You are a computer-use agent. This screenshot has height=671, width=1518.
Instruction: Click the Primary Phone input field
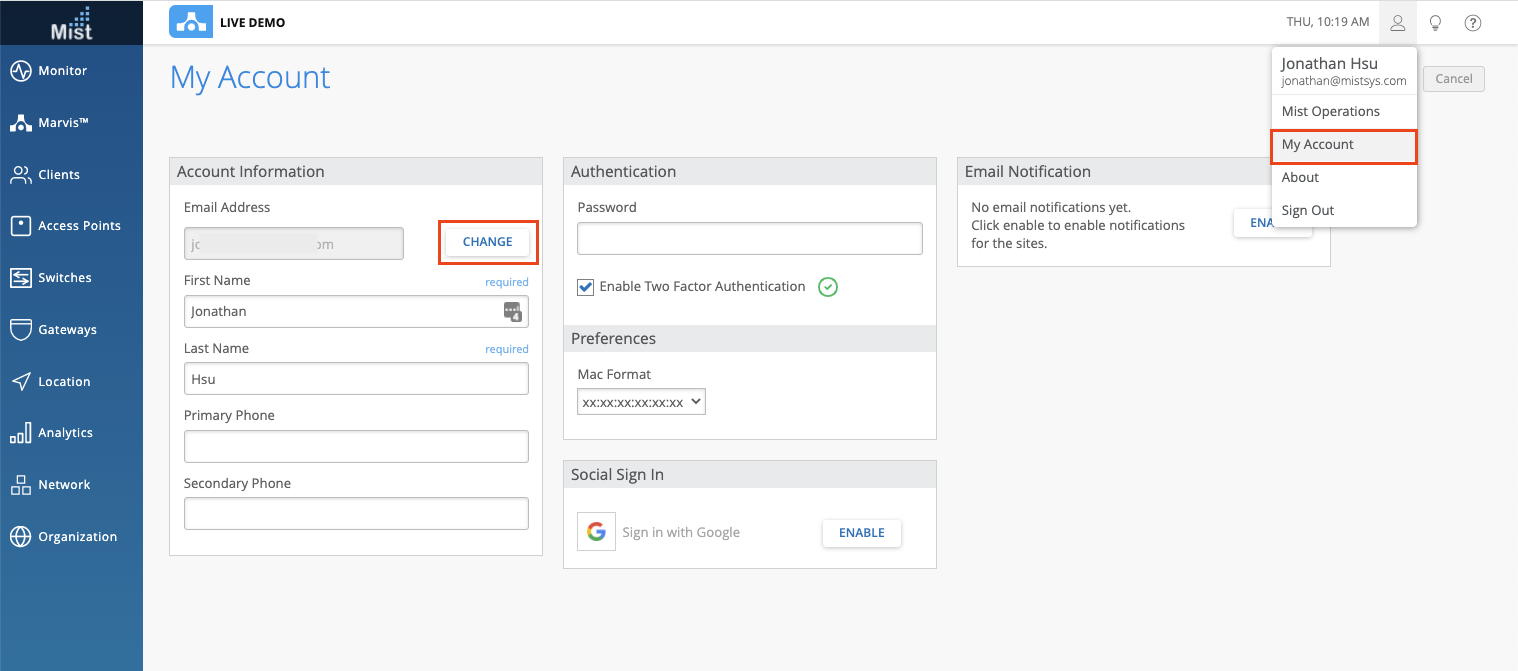coord(356,447)
